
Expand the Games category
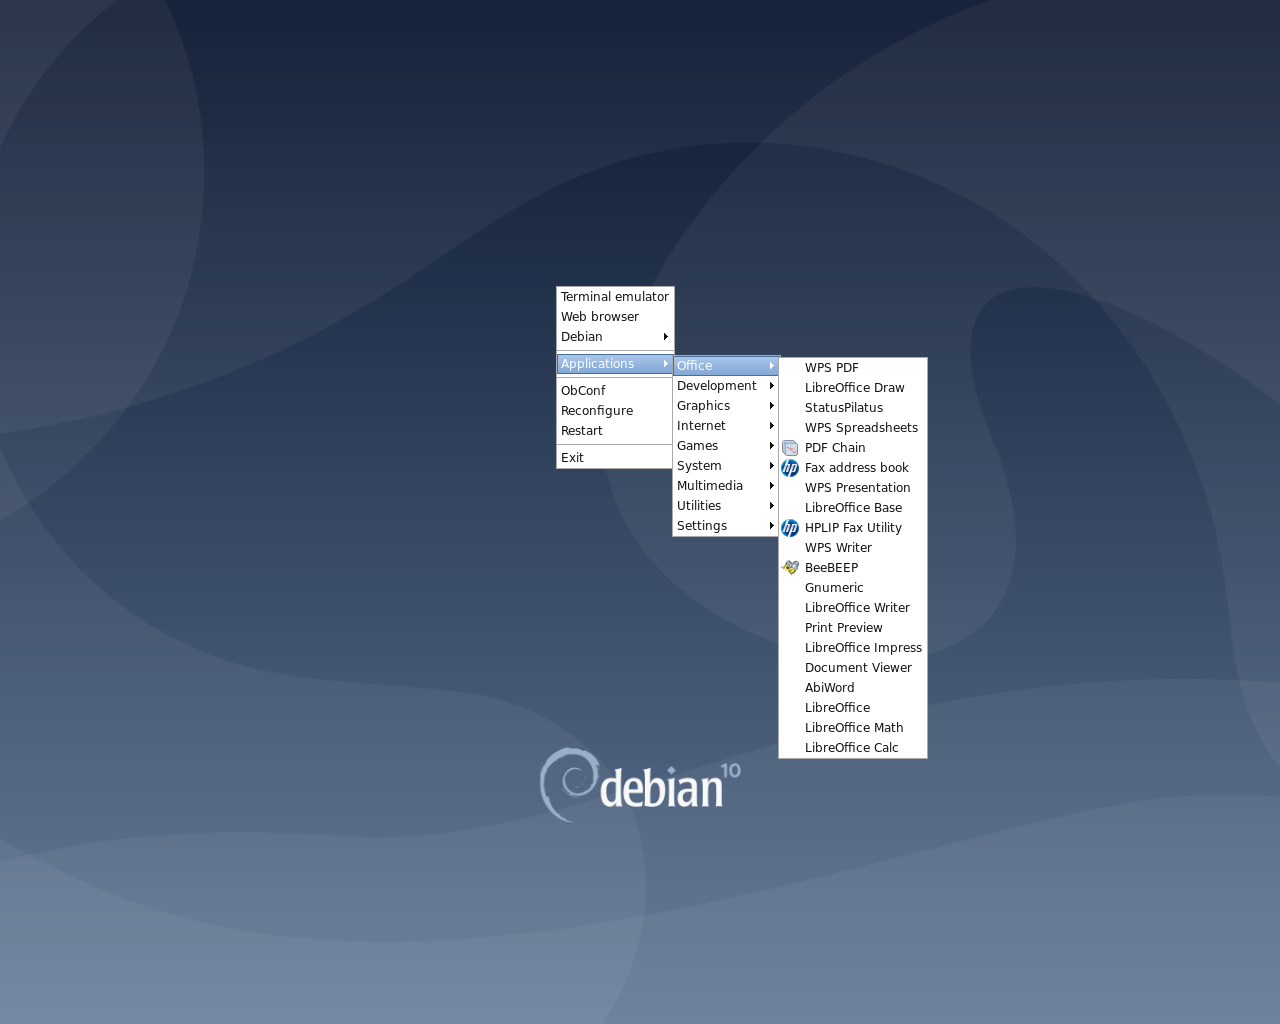click(726, 446)
